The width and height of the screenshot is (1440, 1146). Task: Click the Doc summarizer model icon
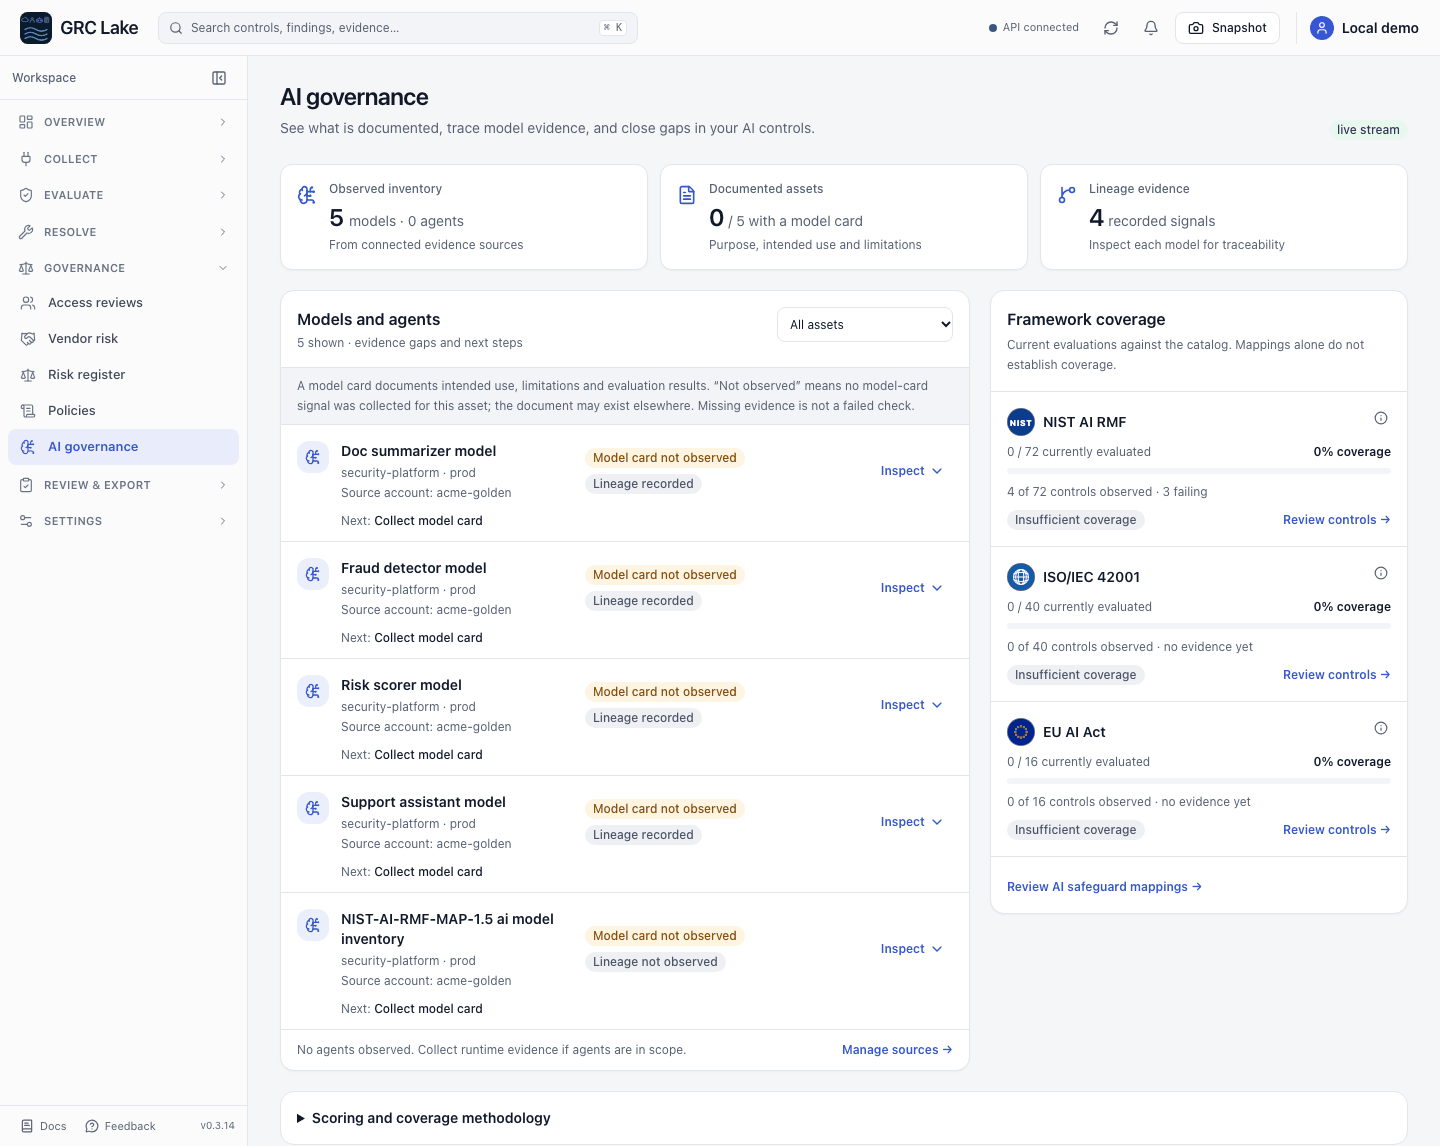313,457
